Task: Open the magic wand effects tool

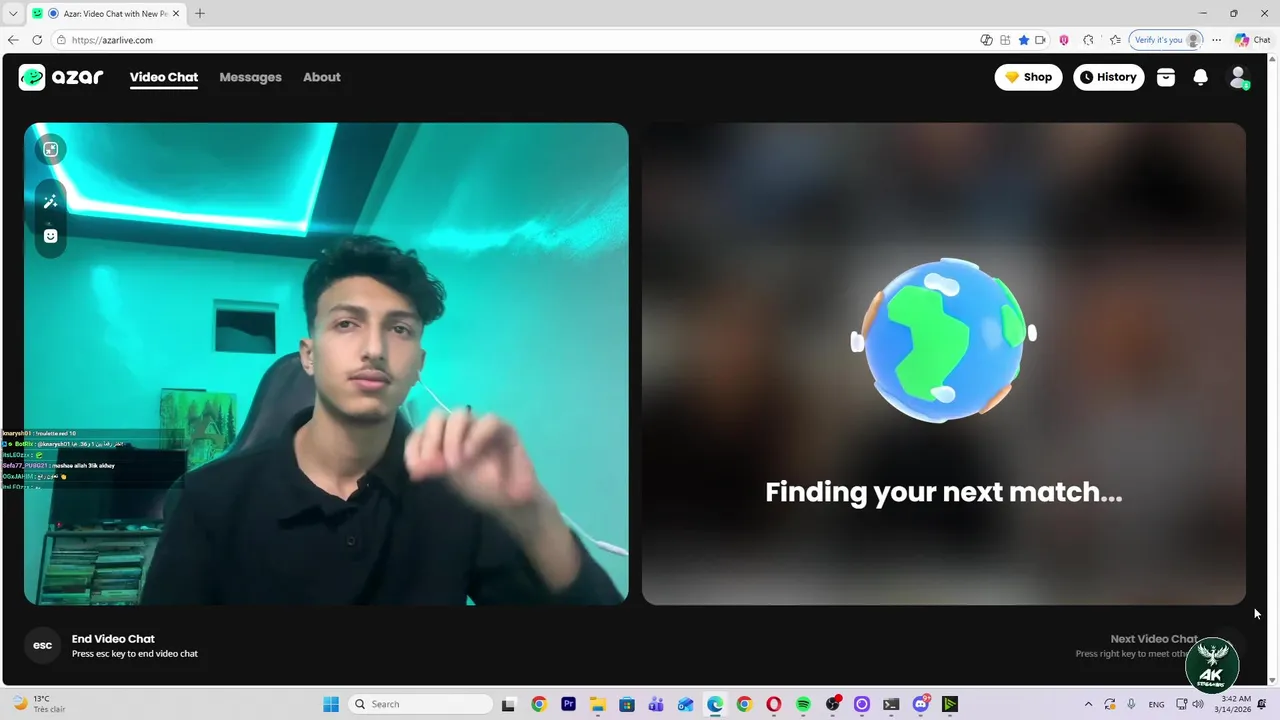Action: pos(50,201)
